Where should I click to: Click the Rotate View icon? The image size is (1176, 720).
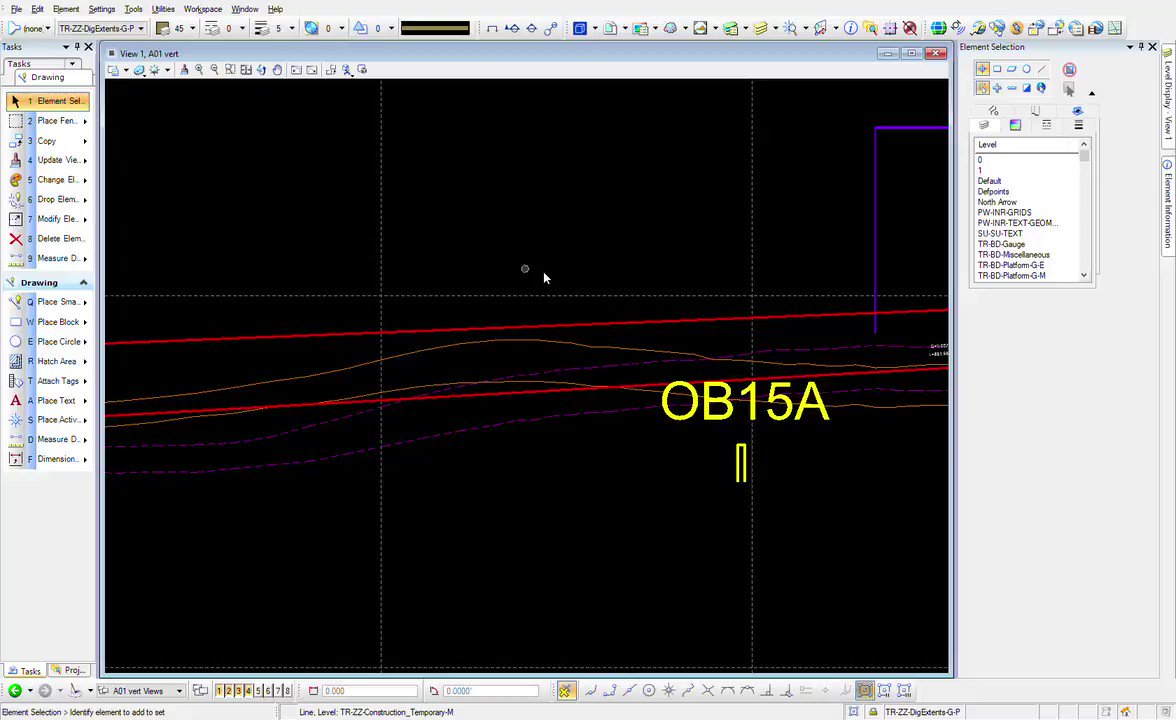(261, 70)
